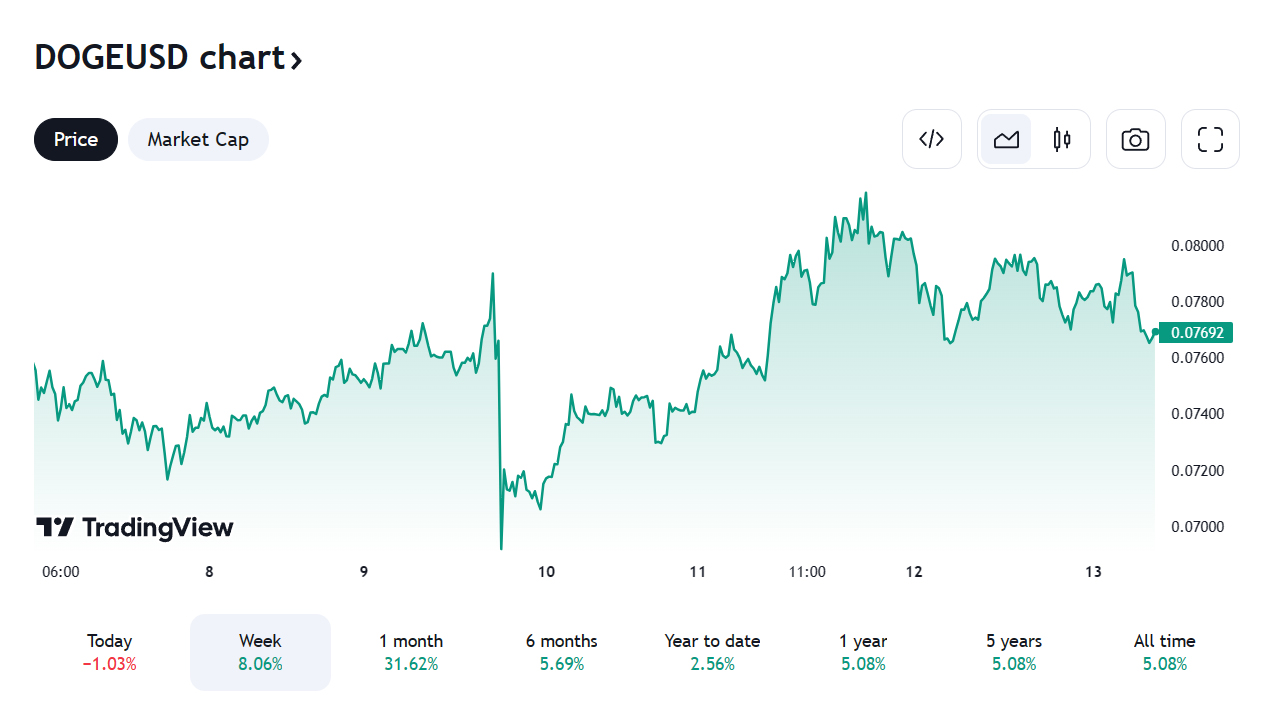Select the Price toggle pill
The height and width of the screenshot is (720, 1280).
(x=76, y=139)
